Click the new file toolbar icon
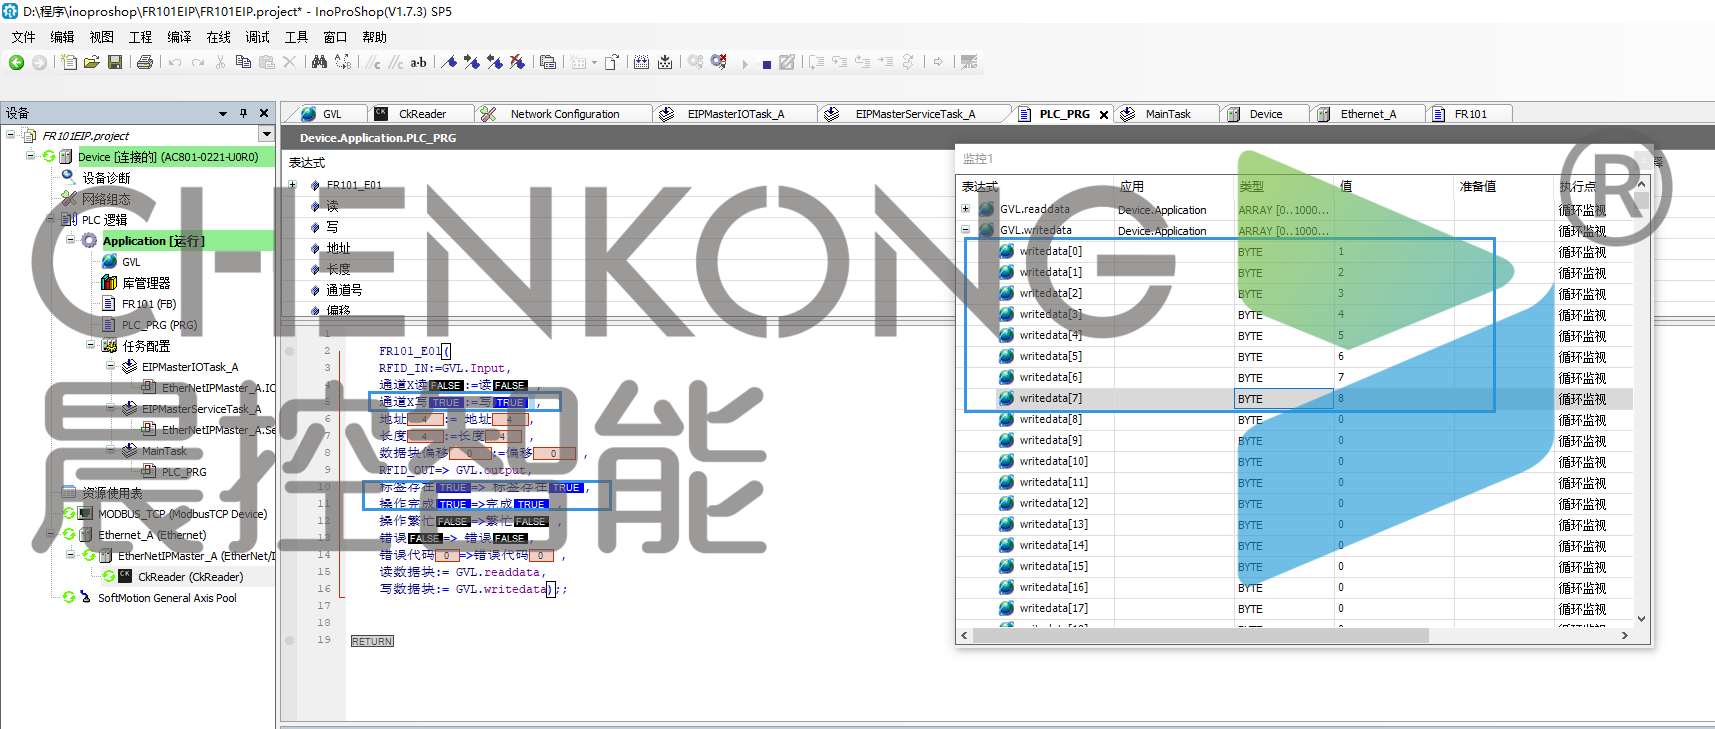Screen dimensions: 1715x729 (69, 62)
